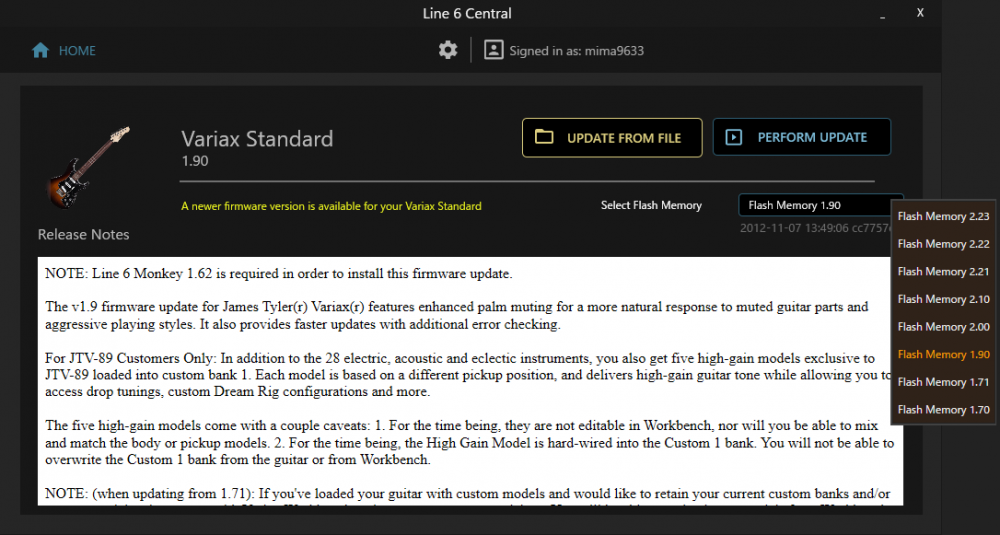Pick Flash Memory 2.00 entry
Image resolution: width=1000 pixels, height=535 pixels.
tap(943, 326)
